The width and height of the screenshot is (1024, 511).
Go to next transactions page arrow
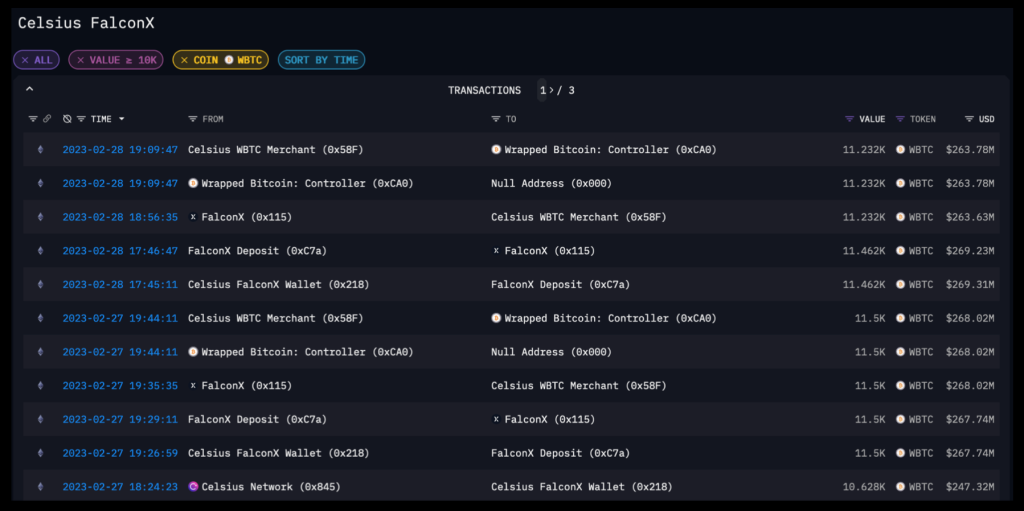click(551, 90)
